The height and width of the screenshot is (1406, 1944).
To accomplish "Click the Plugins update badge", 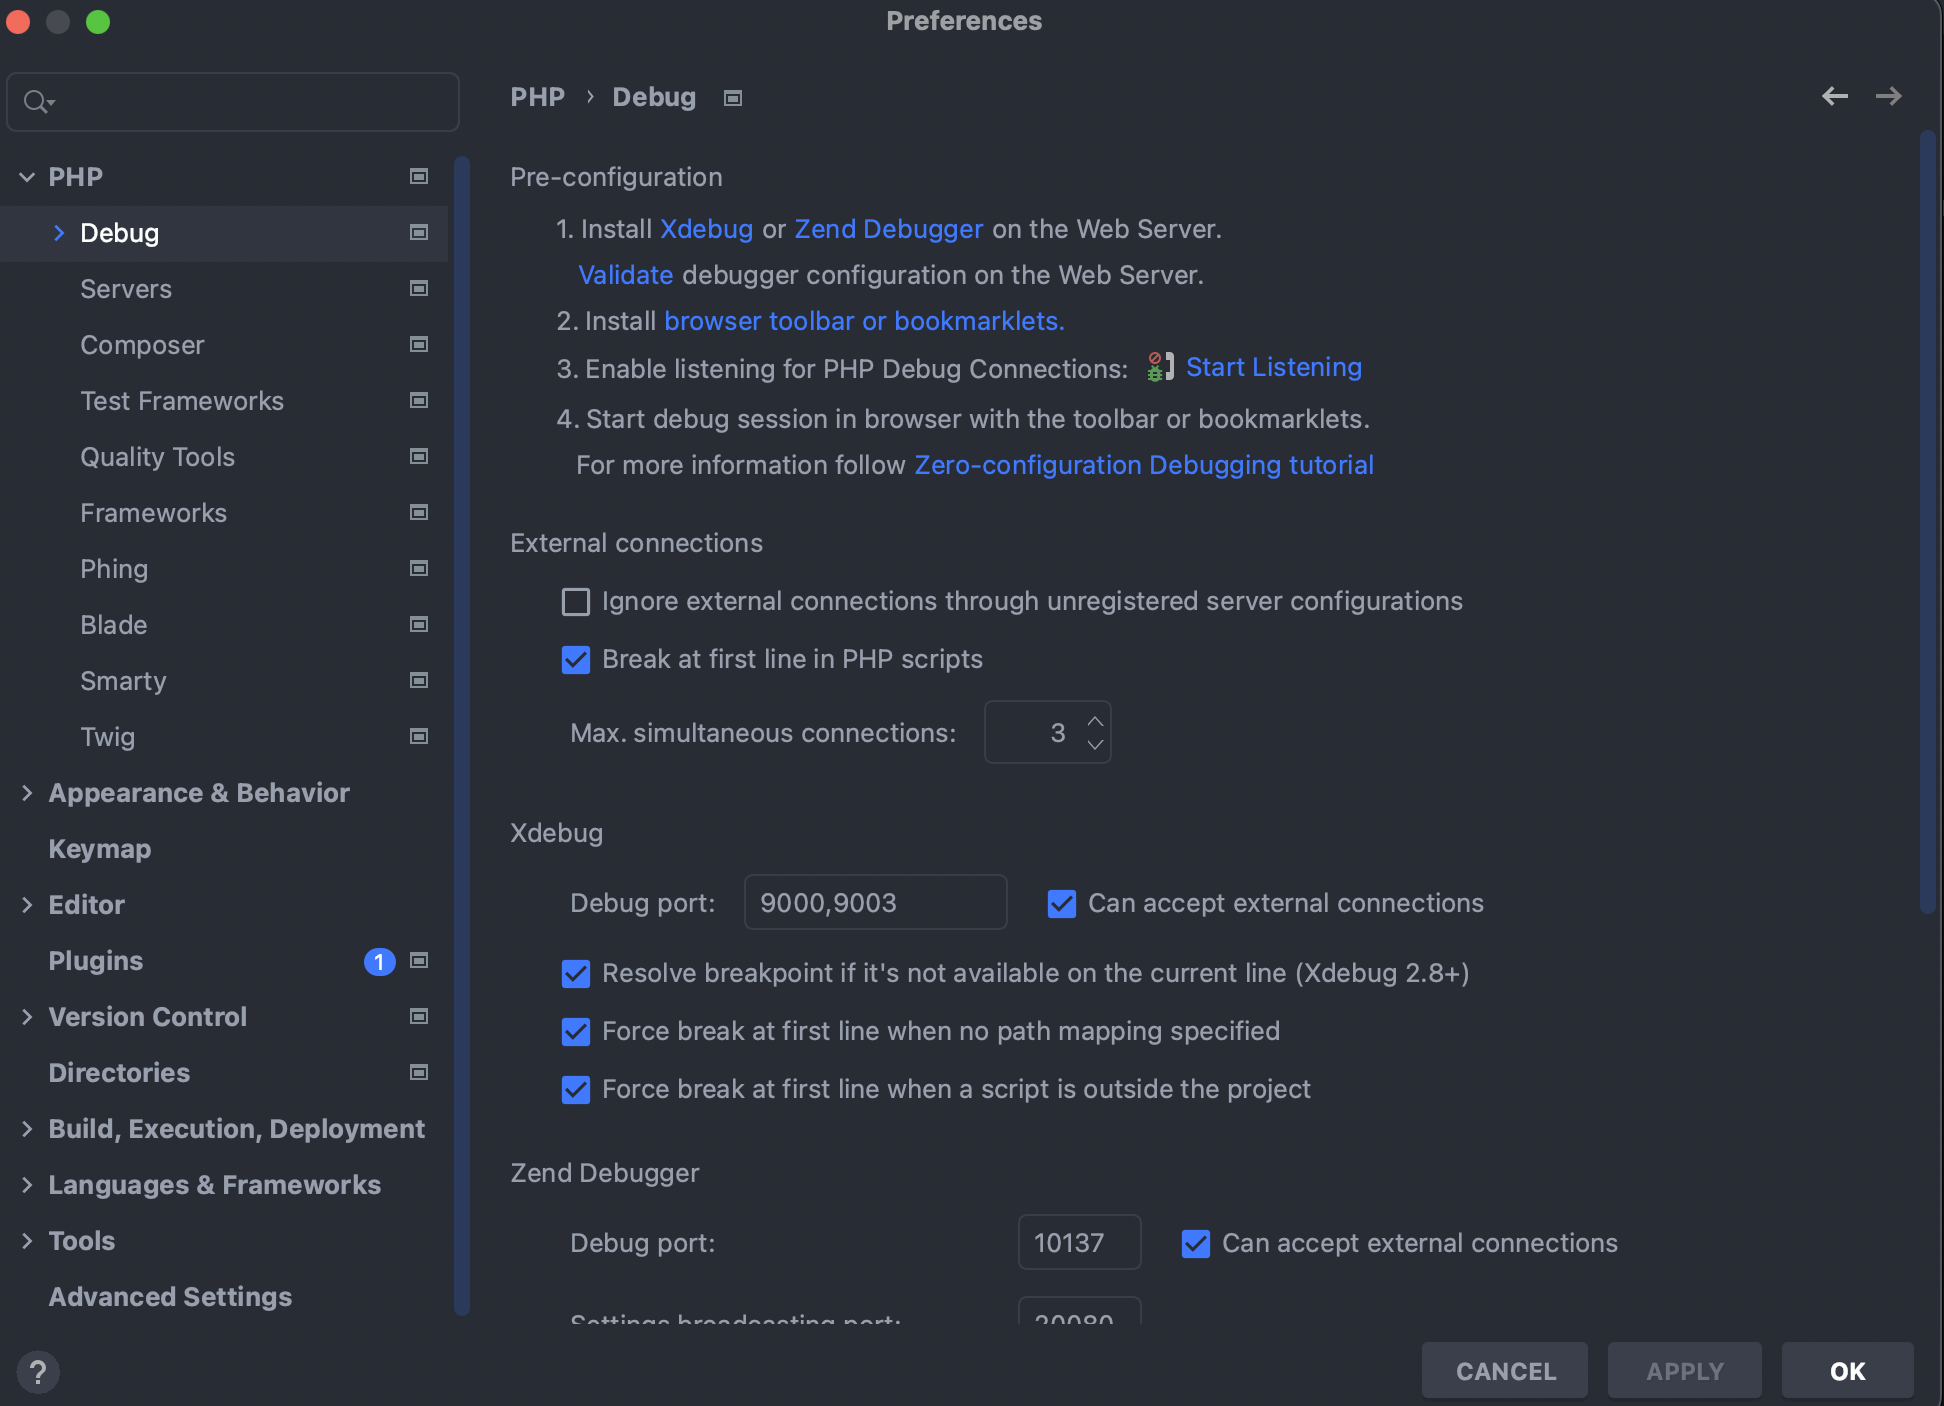I will point(379,961).
